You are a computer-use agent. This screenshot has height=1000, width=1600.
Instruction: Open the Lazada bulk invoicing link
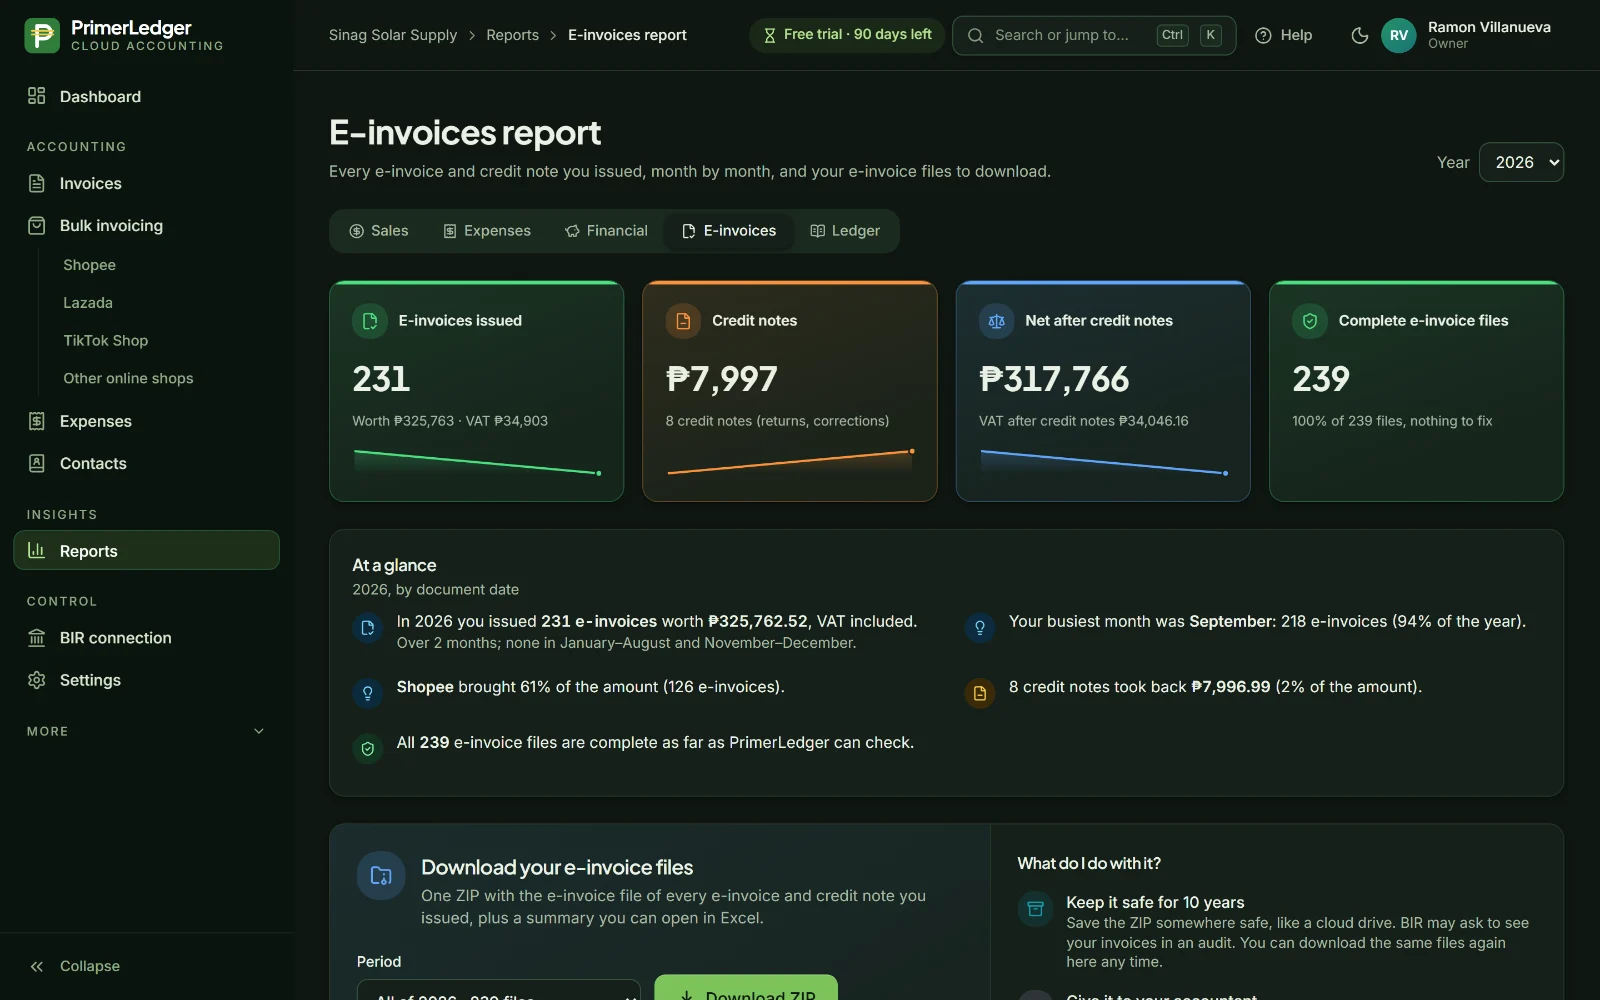88,303
